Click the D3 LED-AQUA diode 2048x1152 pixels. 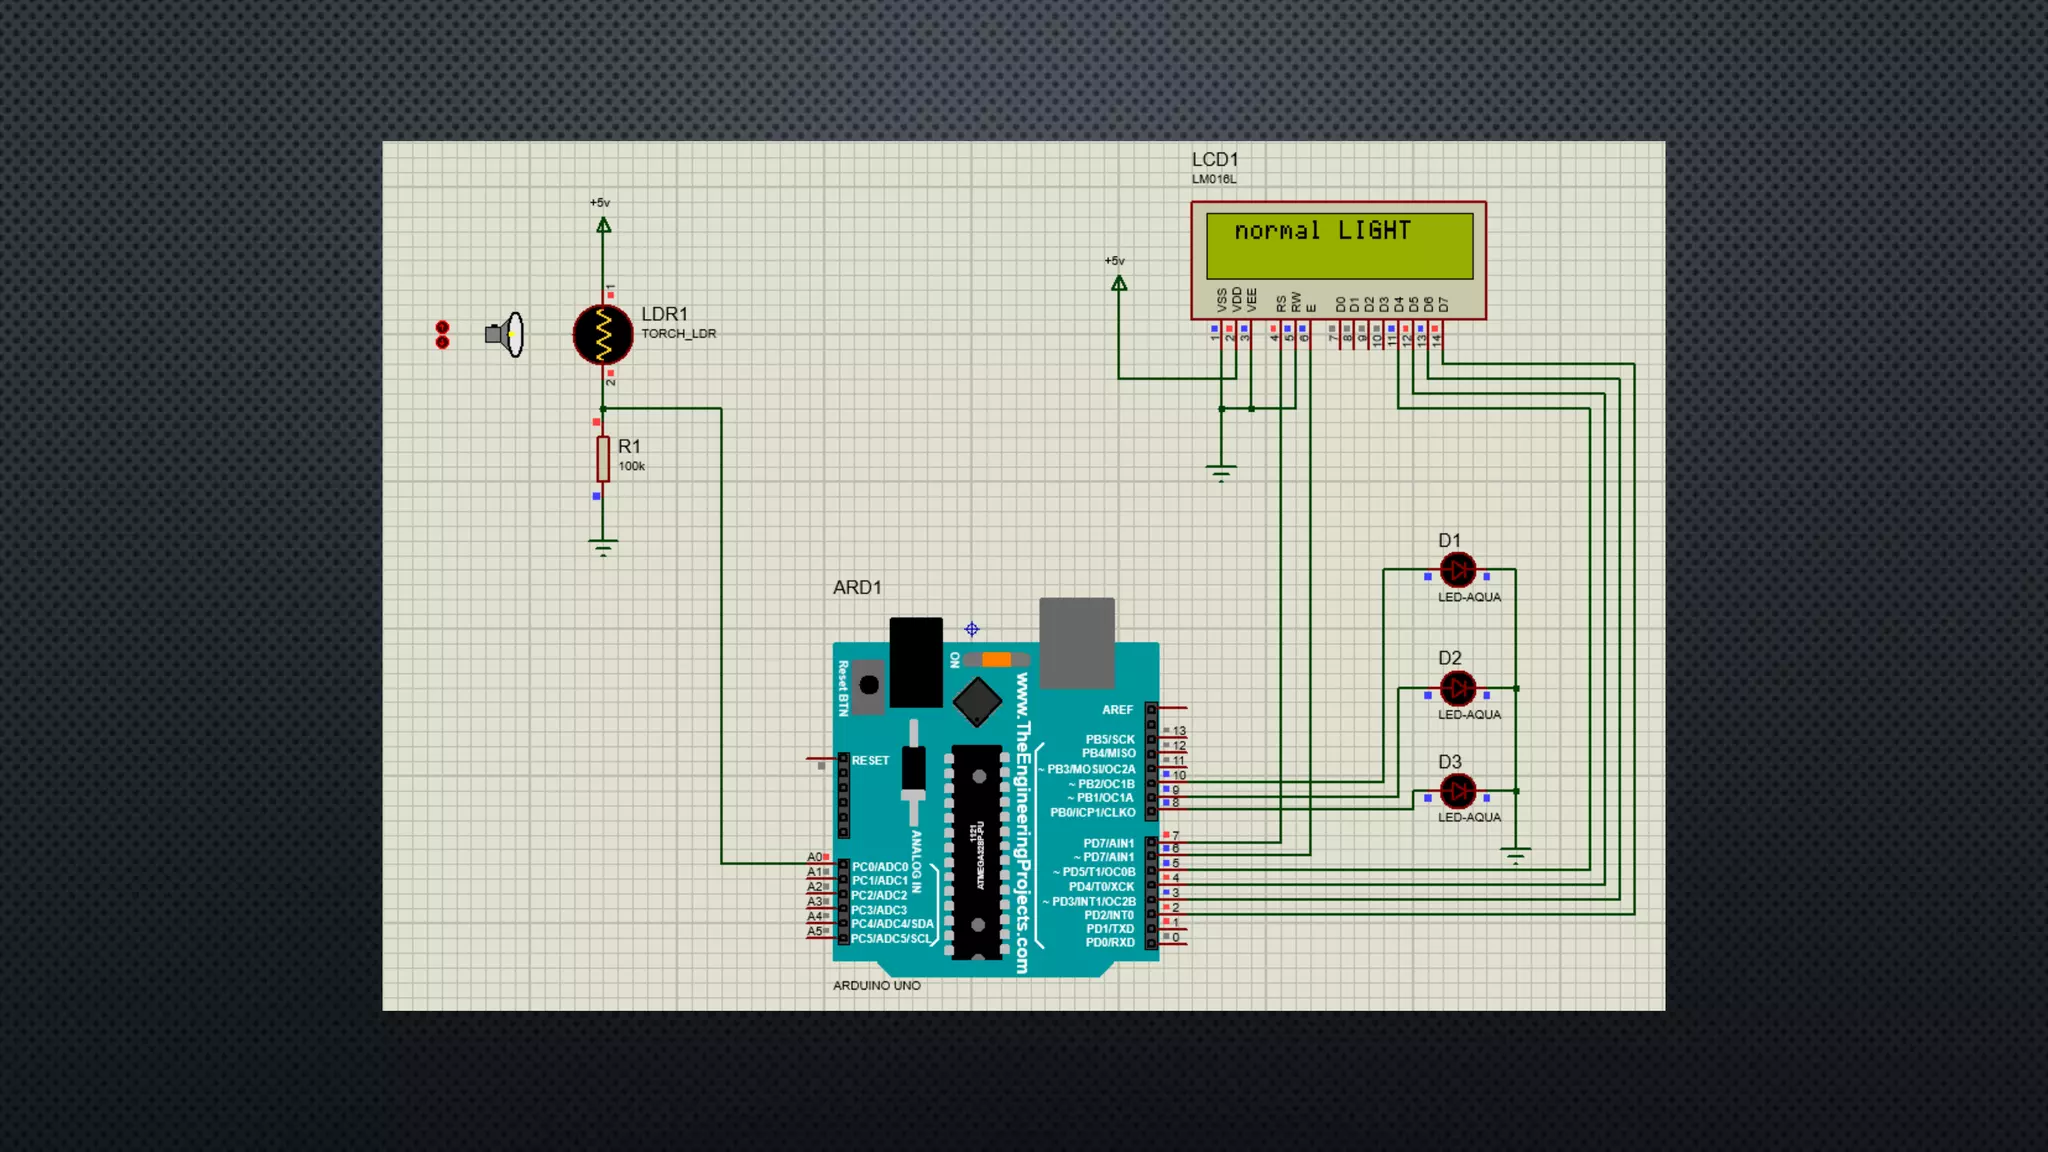[1457, 791]
